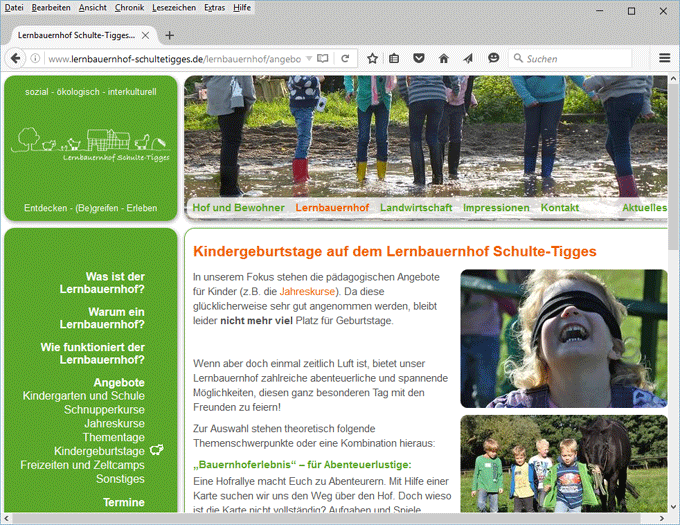
Task: Open the Datei menu
Action: [x=14, y=7]
